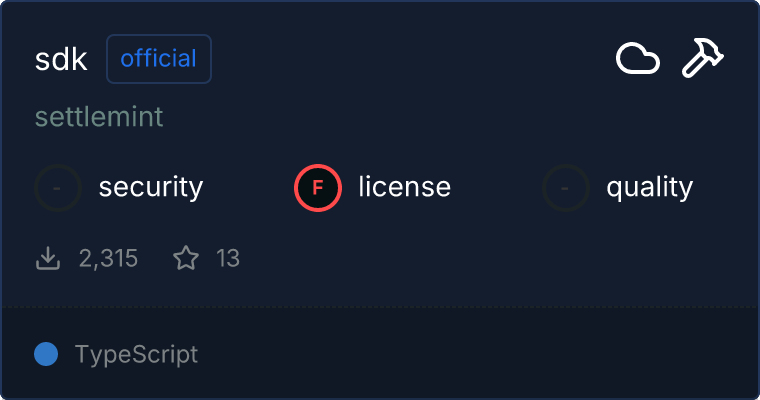
Task: Click the dotted divider above the footer
Action: tap(380, 306)
